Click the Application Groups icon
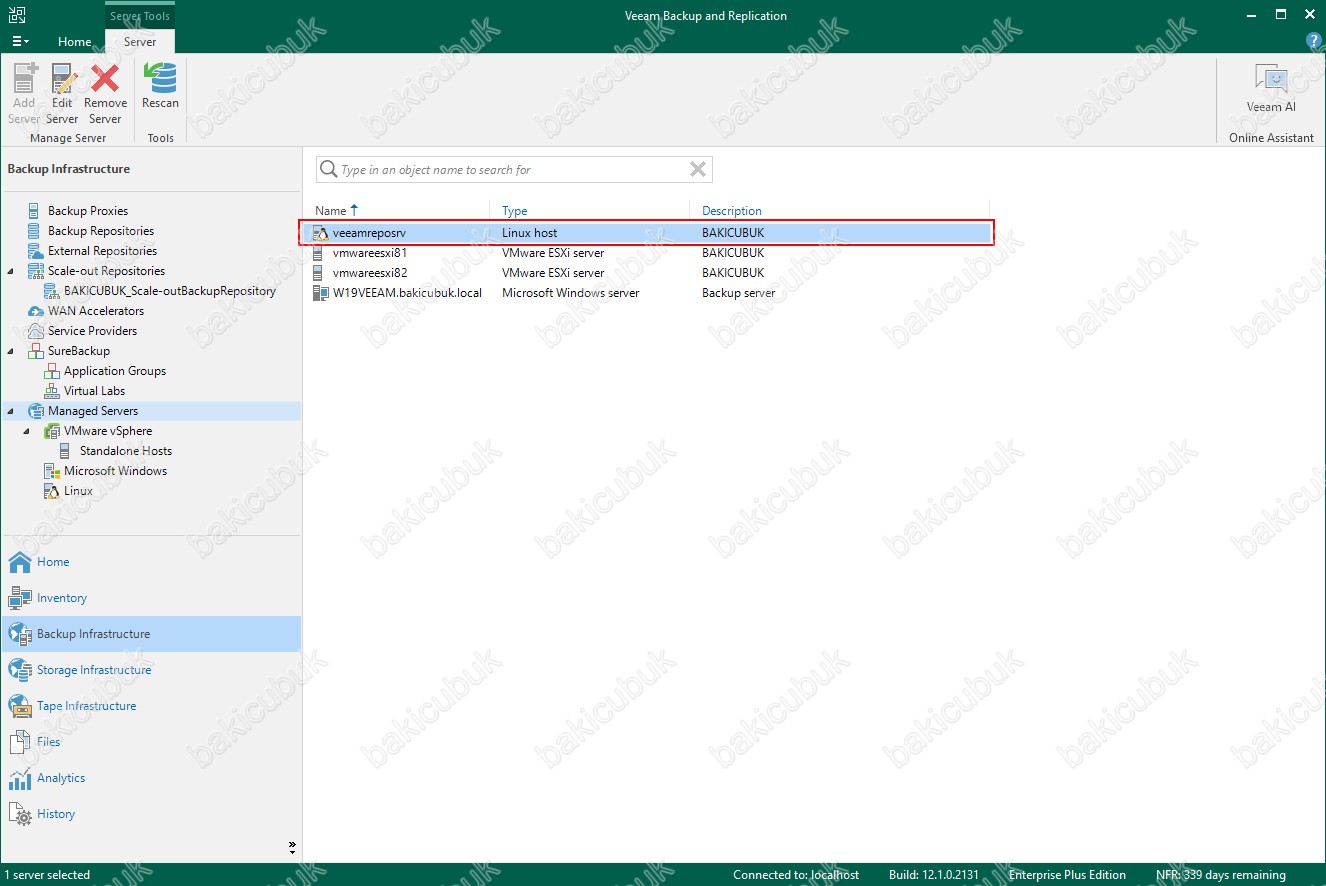The width and height of the screenshot is (1326, 886). 52,371
